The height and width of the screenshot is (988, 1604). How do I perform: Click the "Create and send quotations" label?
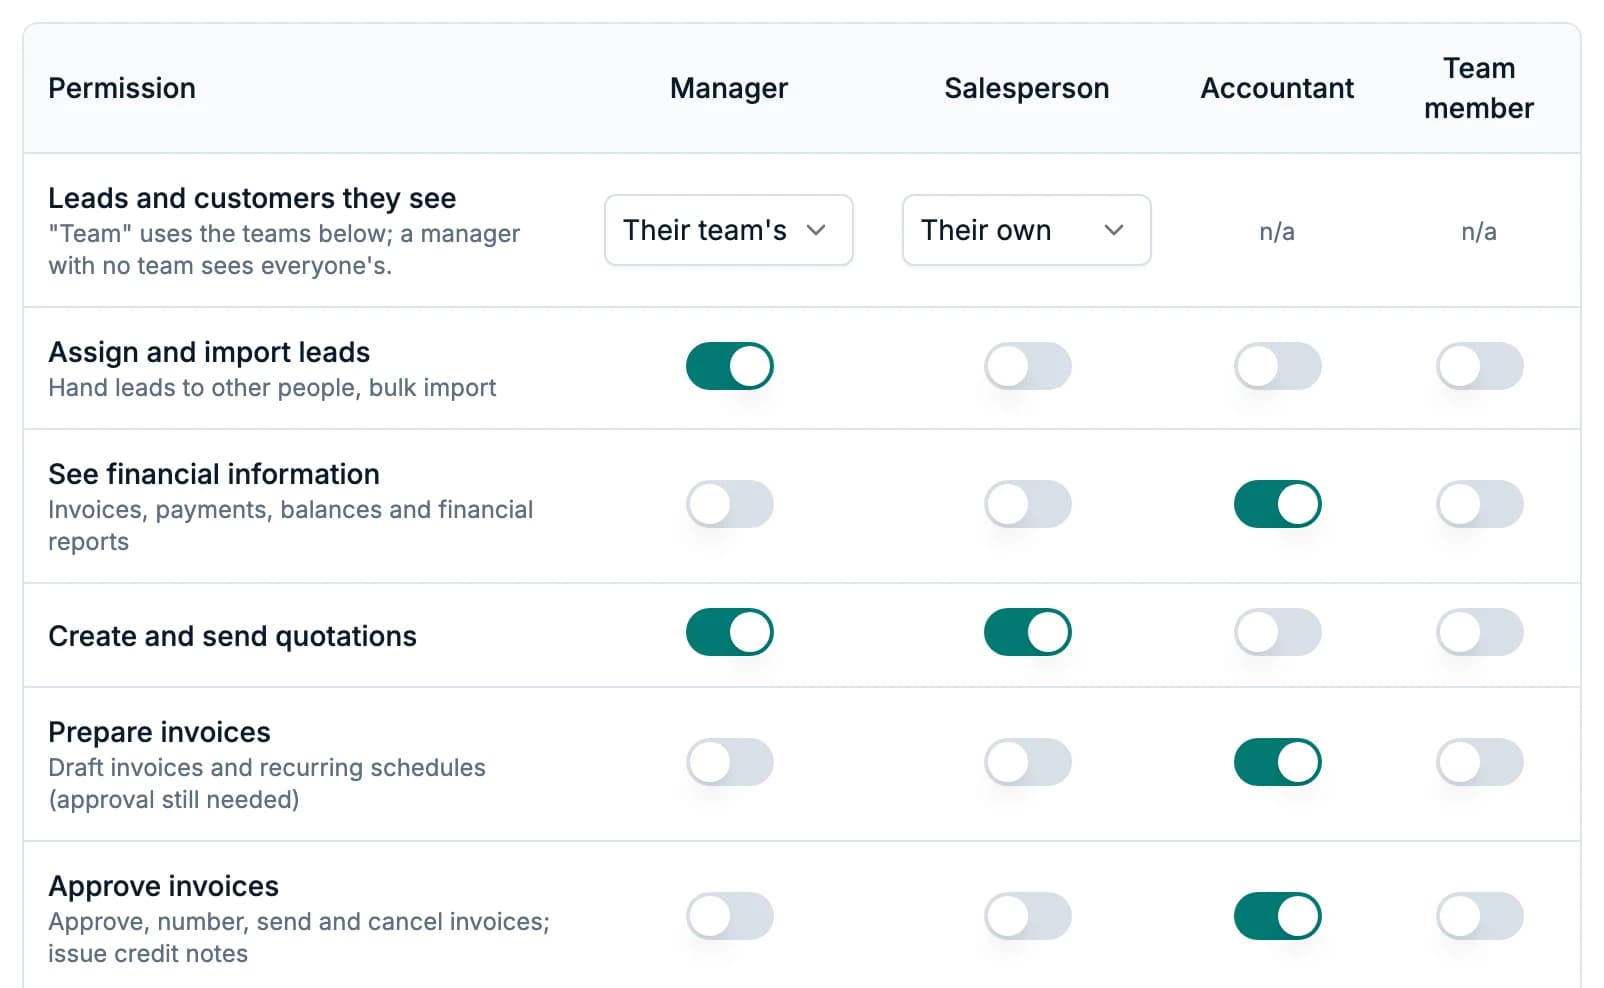(x=232, y=636)
